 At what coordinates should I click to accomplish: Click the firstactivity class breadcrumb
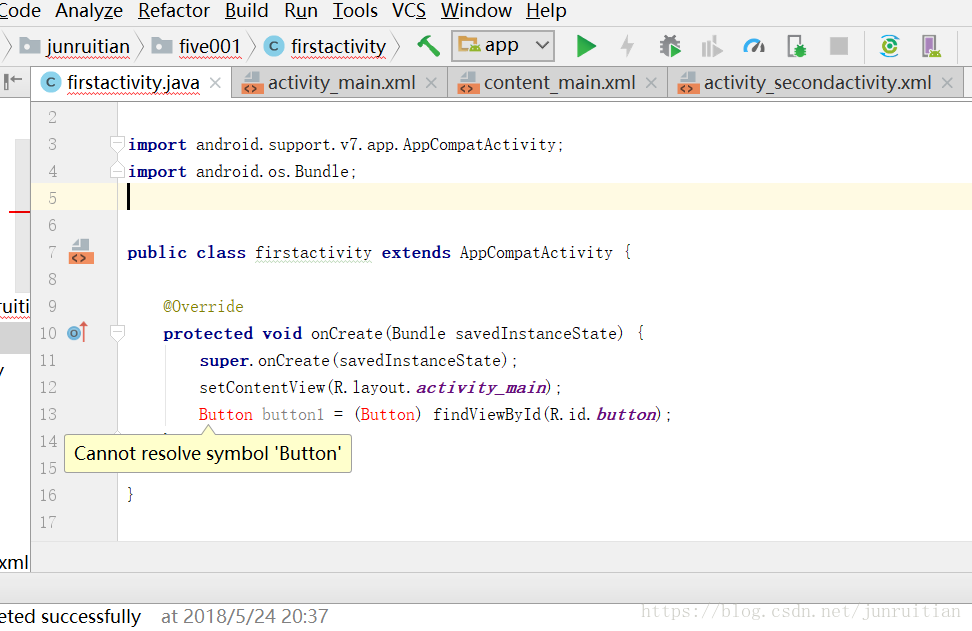click(325, 46)
